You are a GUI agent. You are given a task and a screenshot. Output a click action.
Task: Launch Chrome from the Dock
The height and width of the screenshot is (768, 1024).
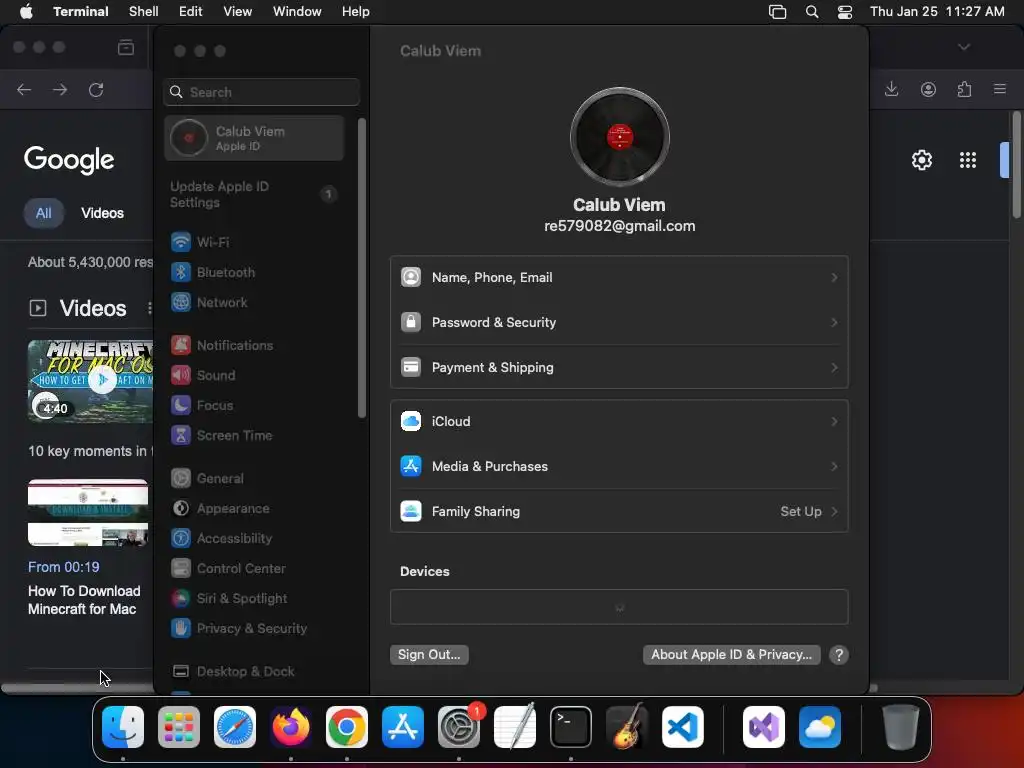pos(347,727)
